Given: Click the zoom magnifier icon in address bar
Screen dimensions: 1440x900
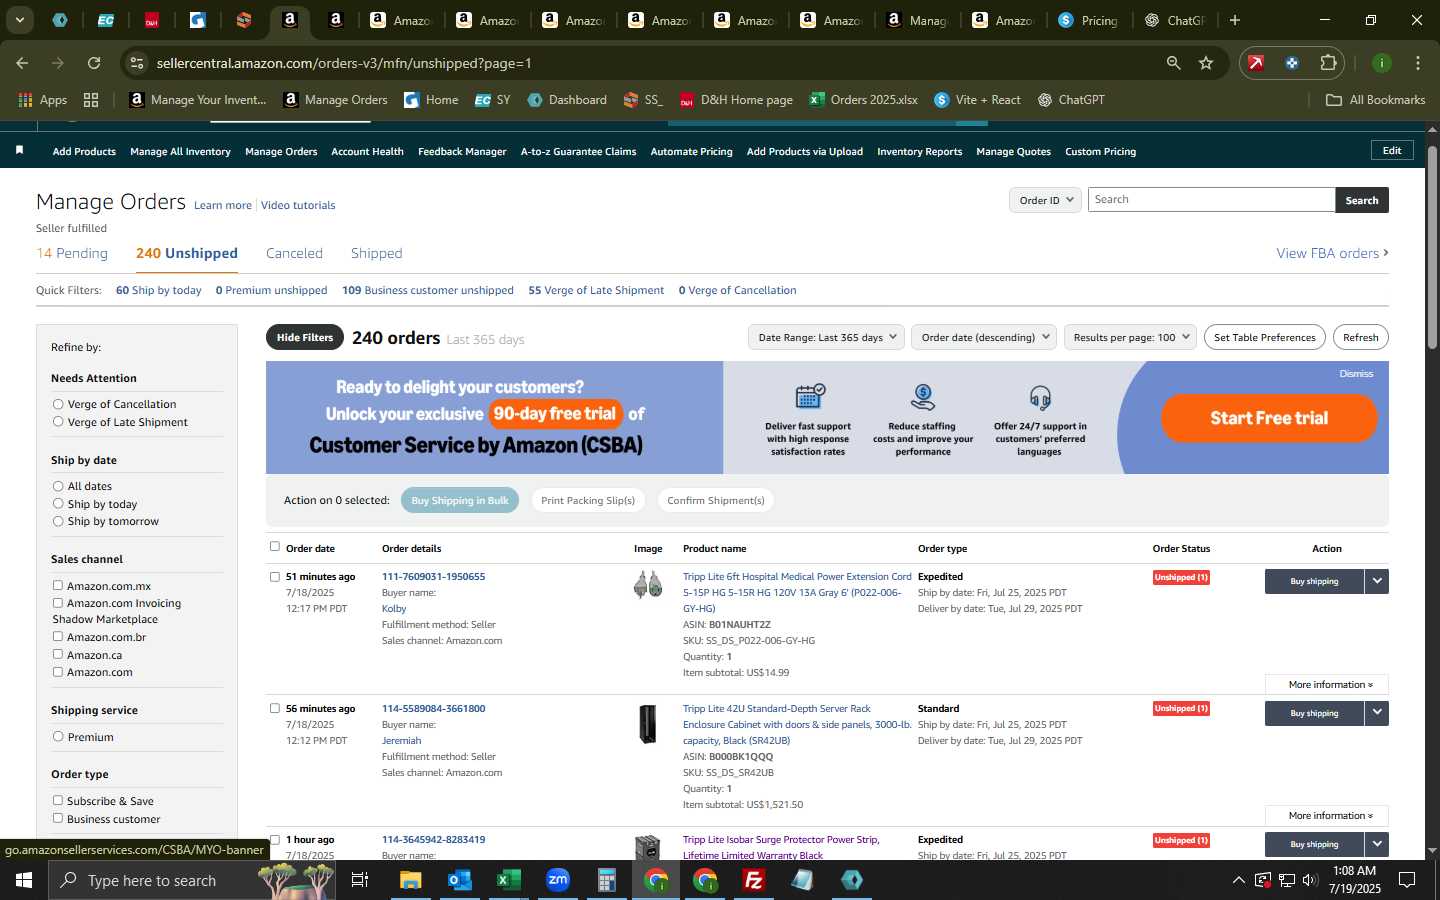Looking at the screenshot, I should click(x=1173, y=63).
